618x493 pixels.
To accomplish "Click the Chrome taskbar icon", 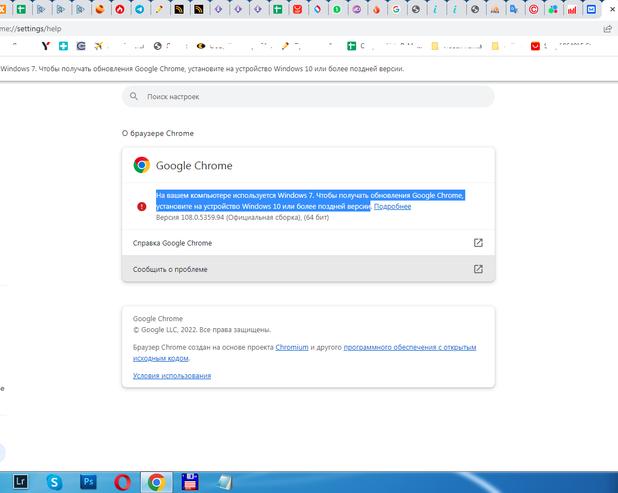I will [156, 482].
